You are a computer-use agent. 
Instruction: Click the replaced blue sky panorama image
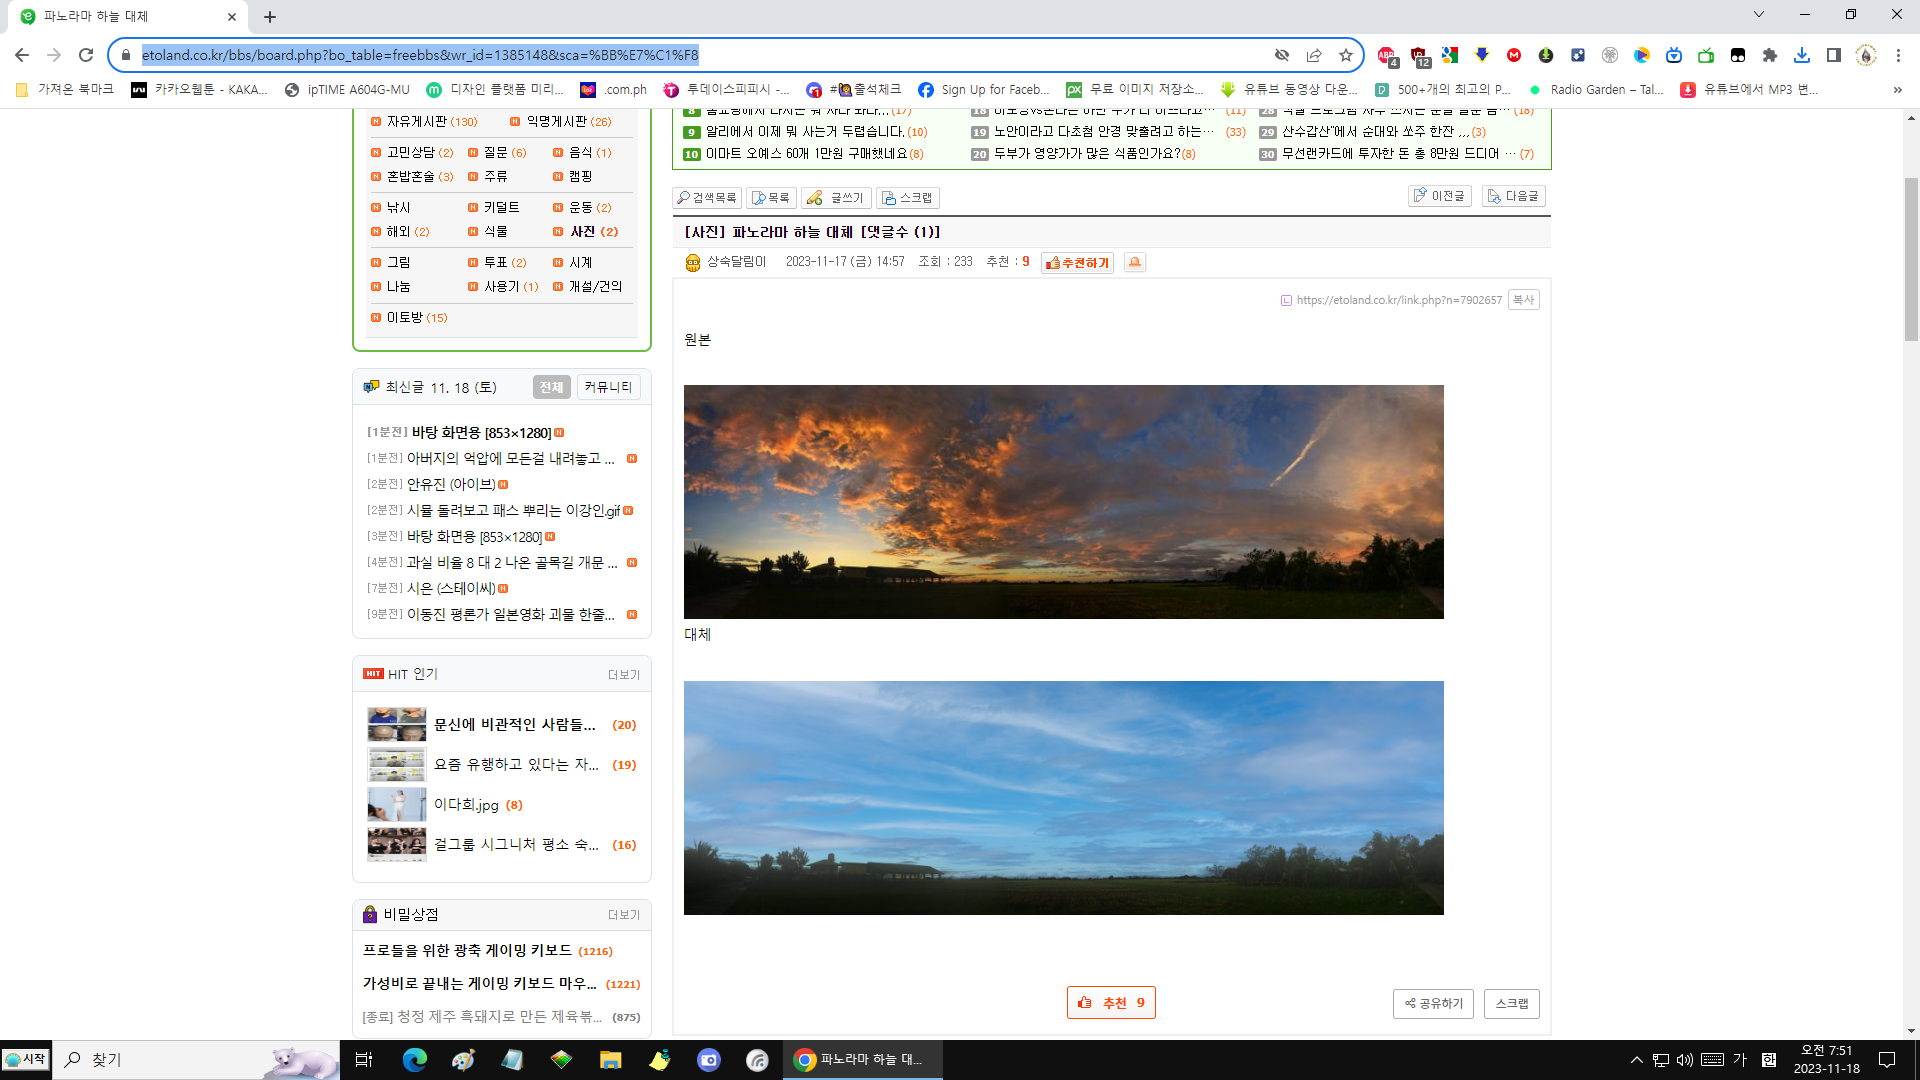[1064, 798]
